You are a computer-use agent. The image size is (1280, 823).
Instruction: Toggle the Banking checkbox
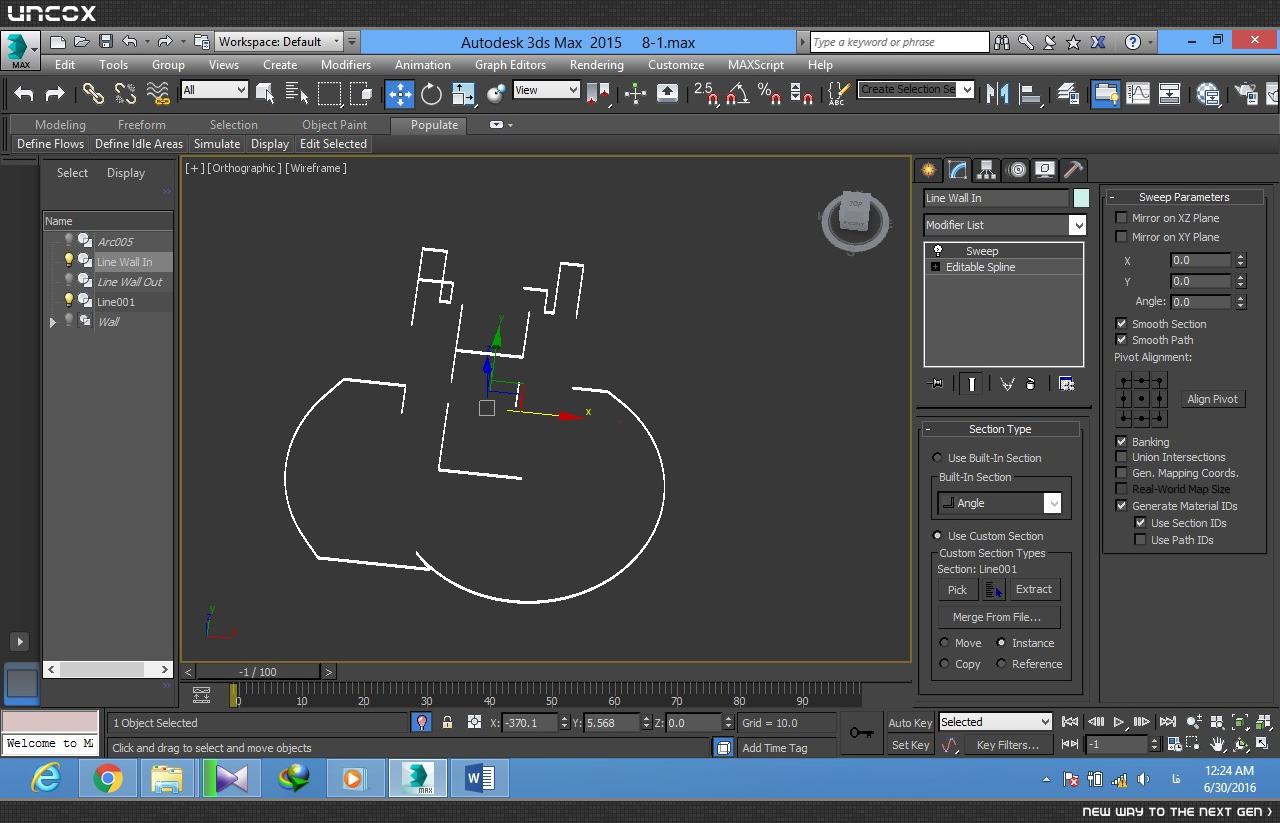(x=1121, y=442)
